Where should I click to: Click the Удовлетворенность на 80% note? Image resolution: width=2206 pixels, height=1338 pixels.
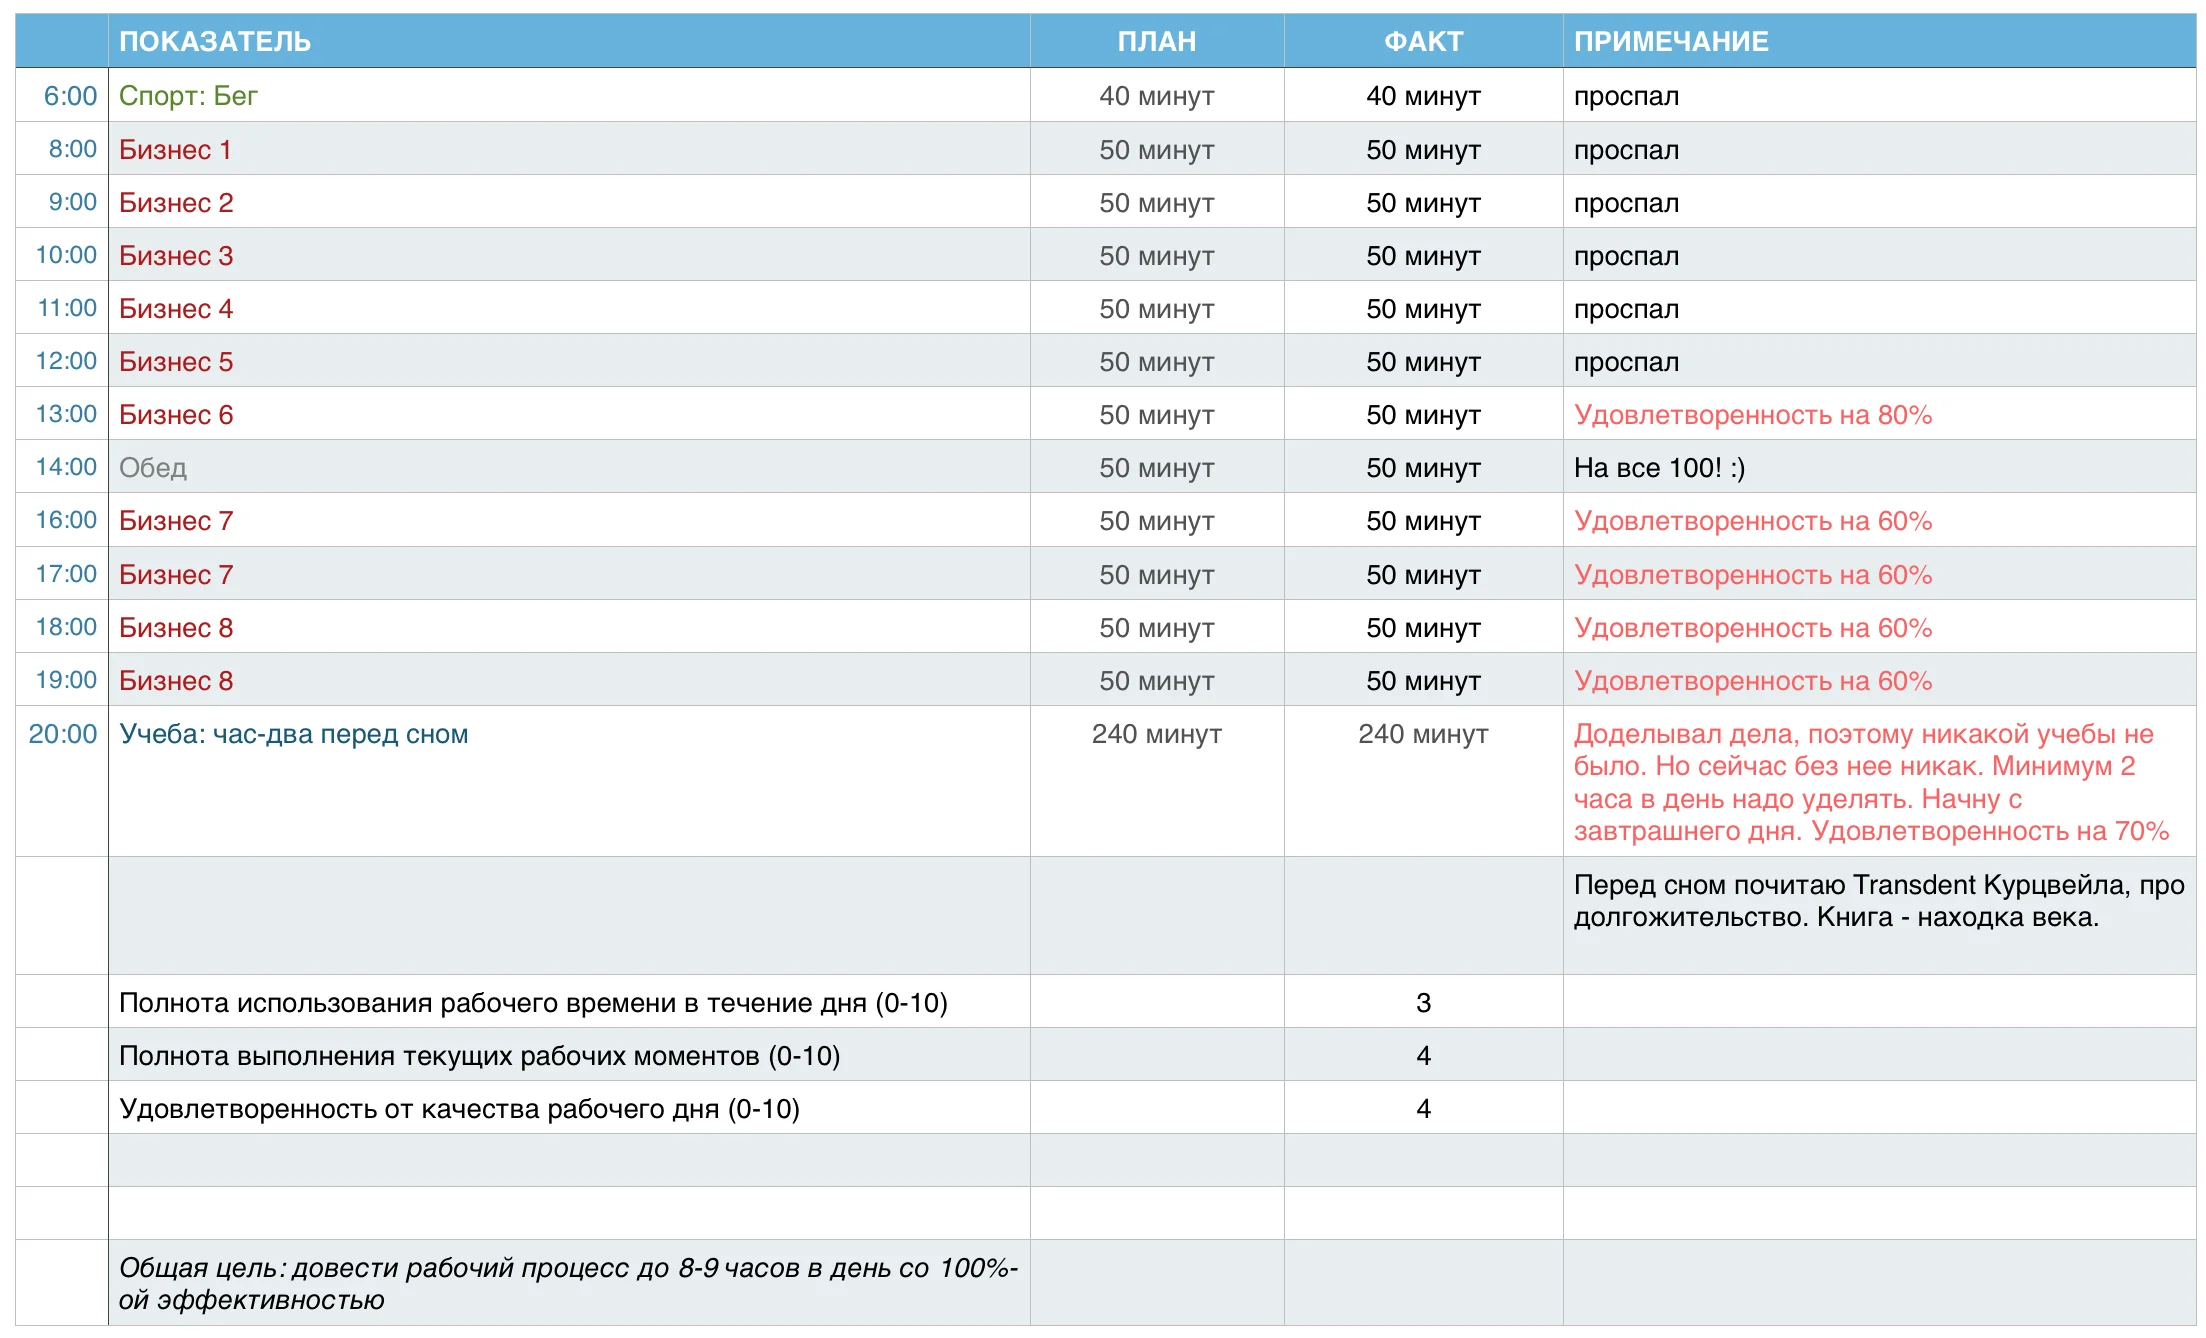coord(1753,414)
